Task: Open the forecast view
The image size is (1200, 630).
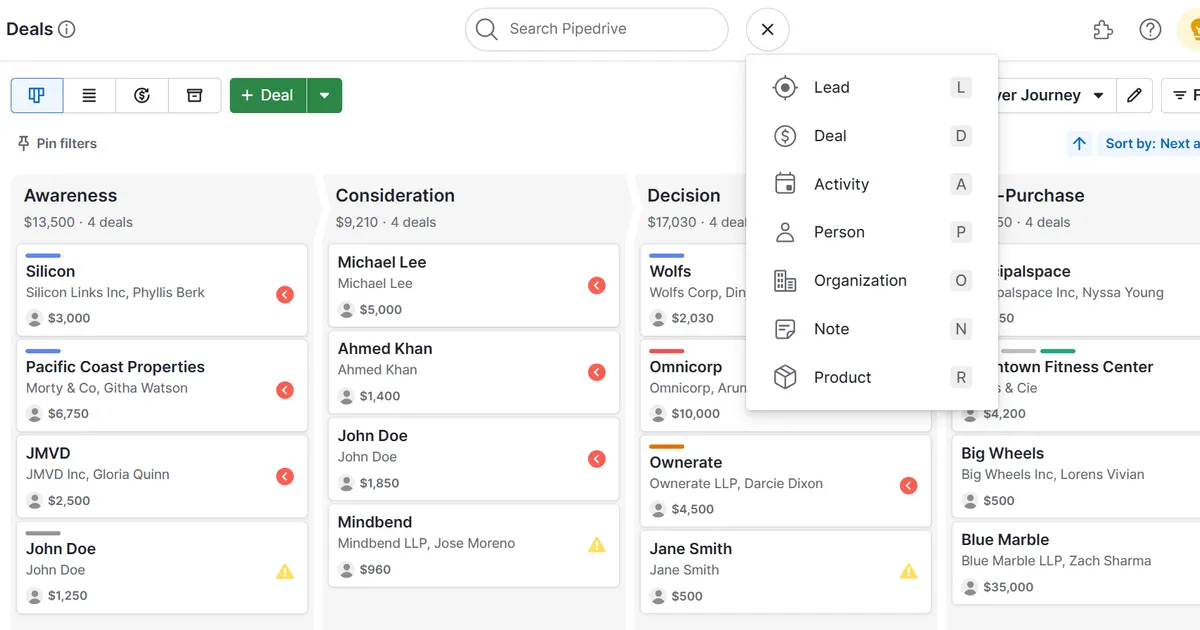Action: pos(142,95)
